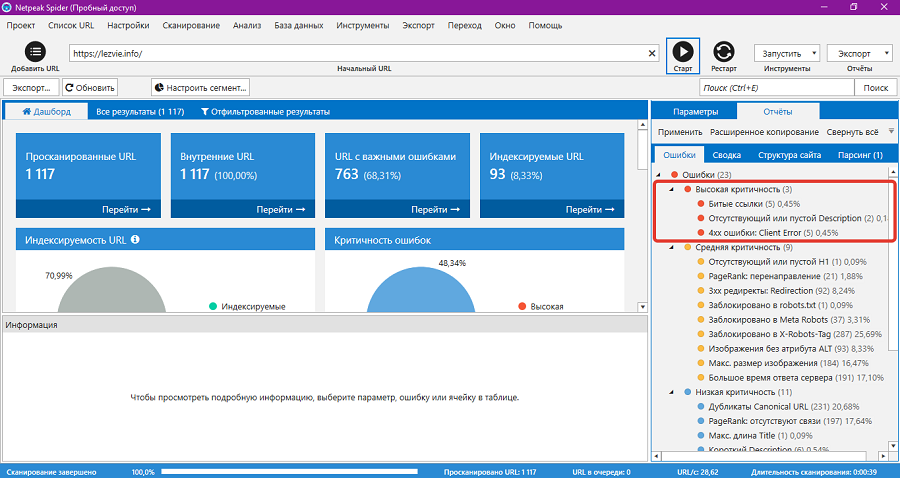
Task: Click the Настроить сегмент... button
Action: pos(200,88)
